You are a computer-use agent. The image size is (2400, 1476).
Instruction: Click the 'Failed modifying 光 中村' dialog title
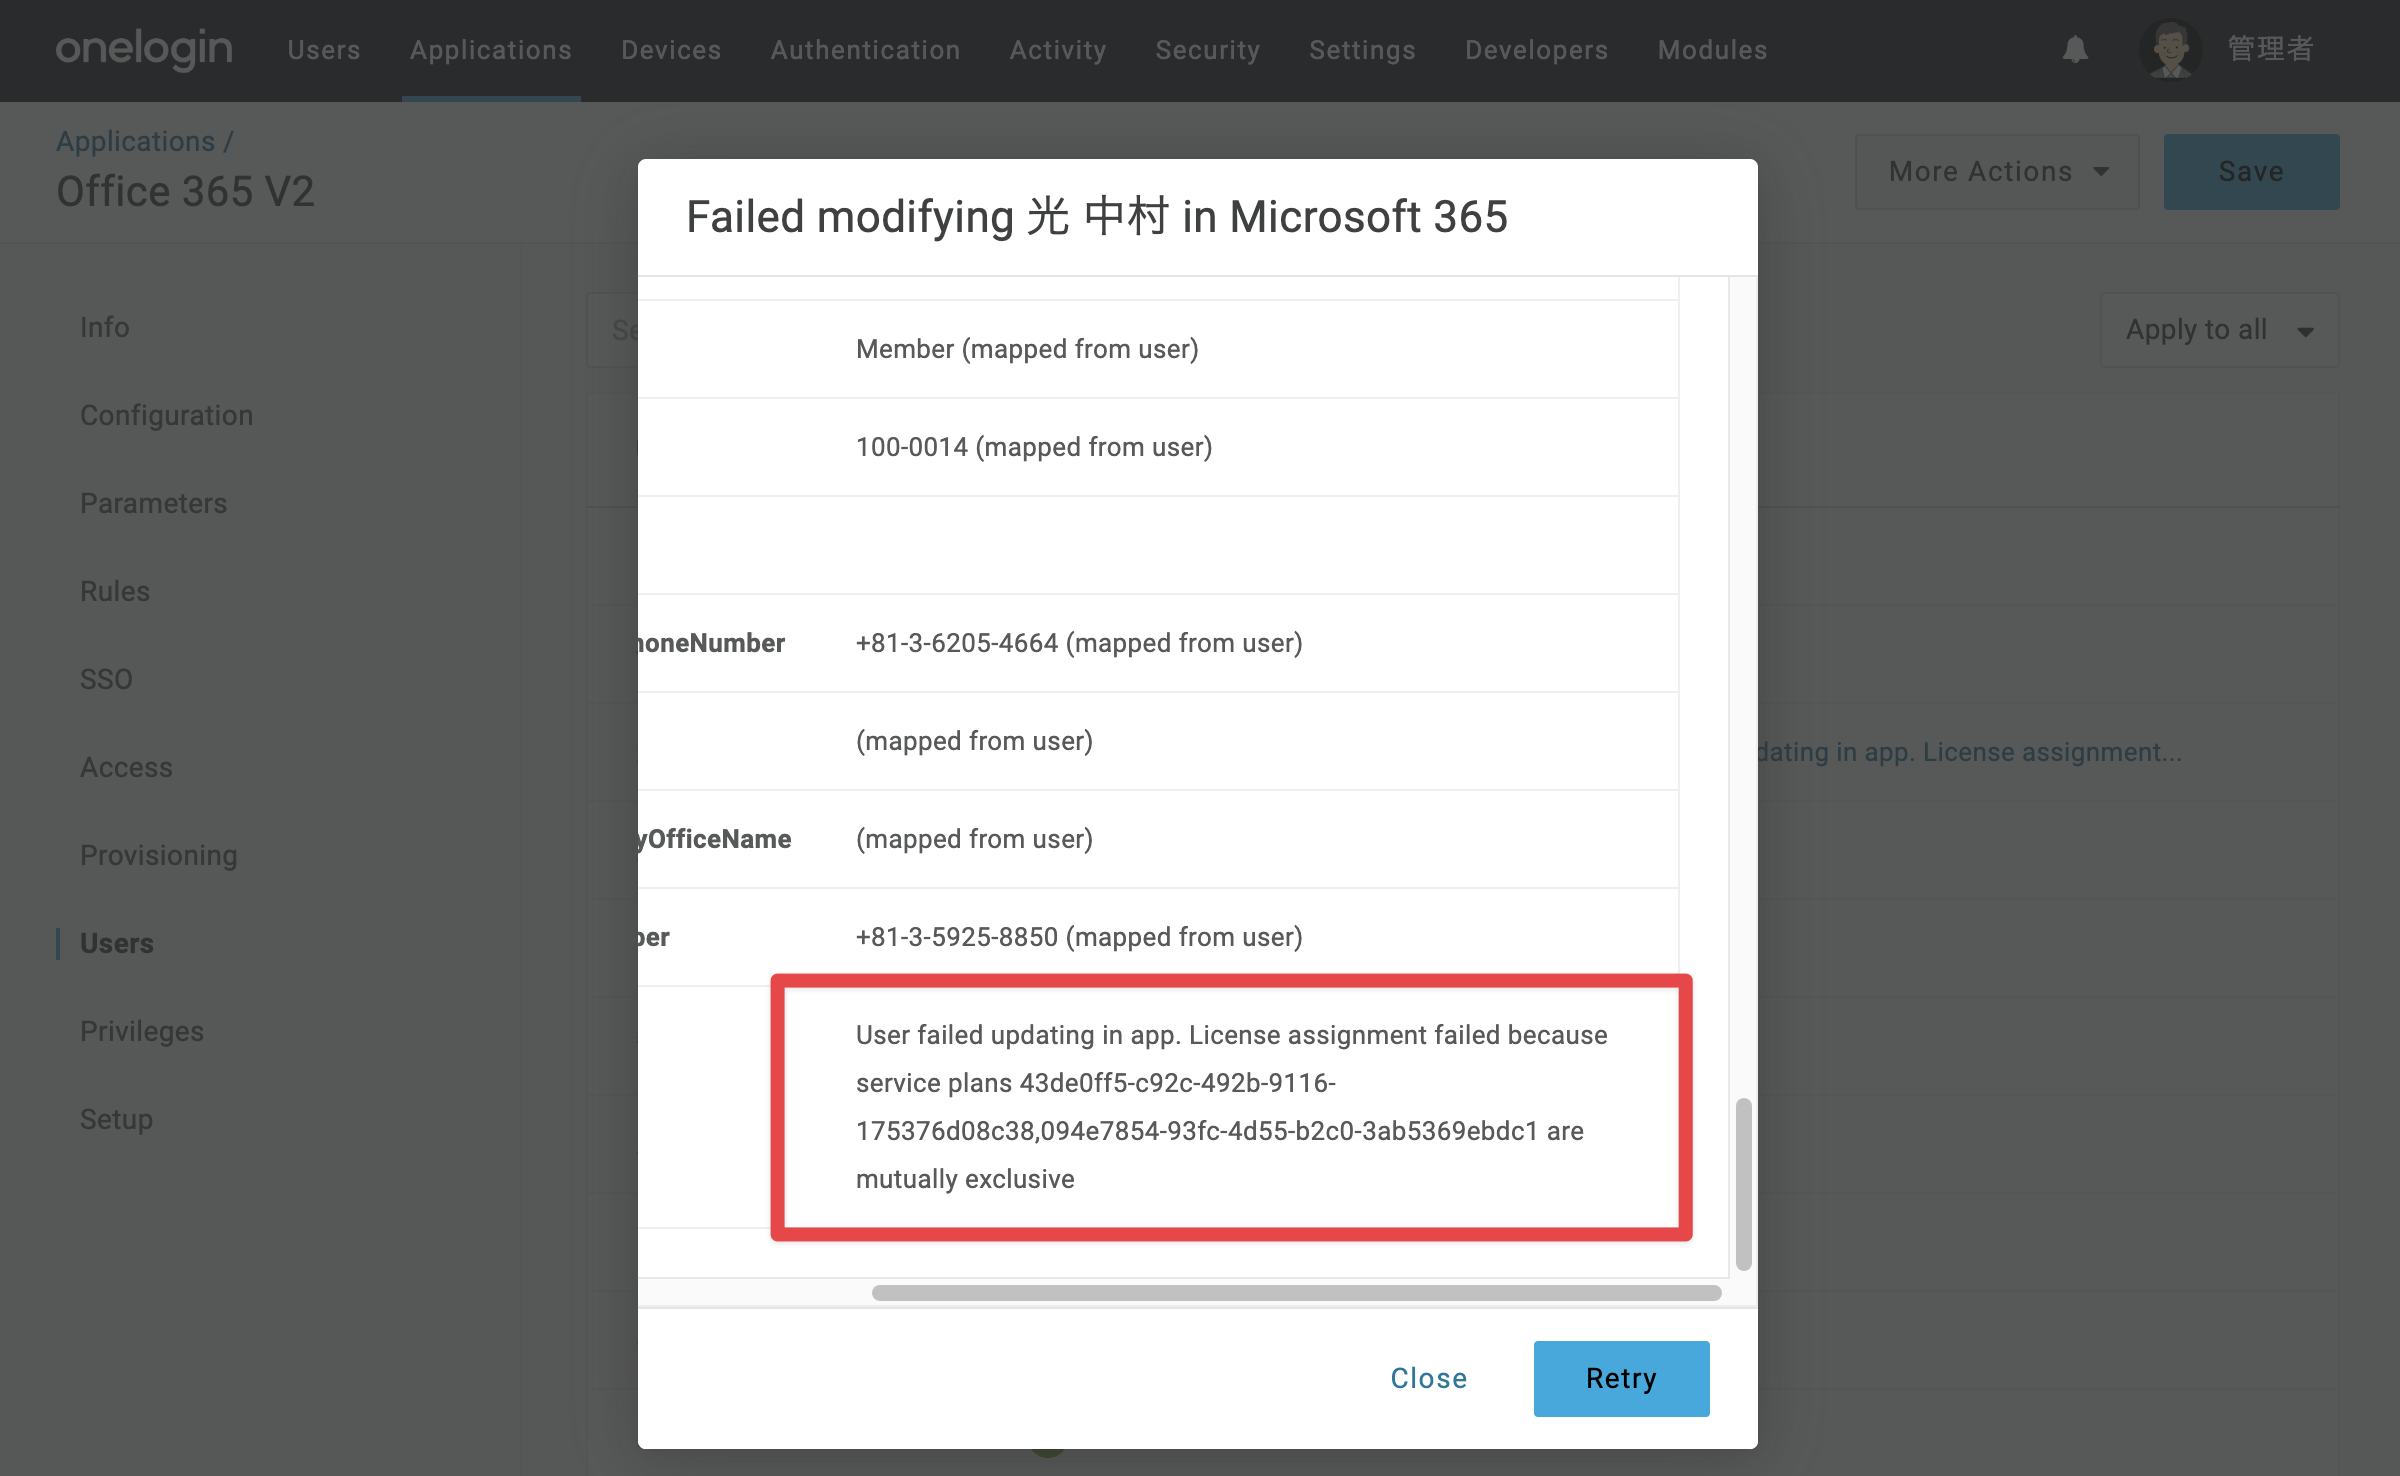click(x=1097, y=217)
